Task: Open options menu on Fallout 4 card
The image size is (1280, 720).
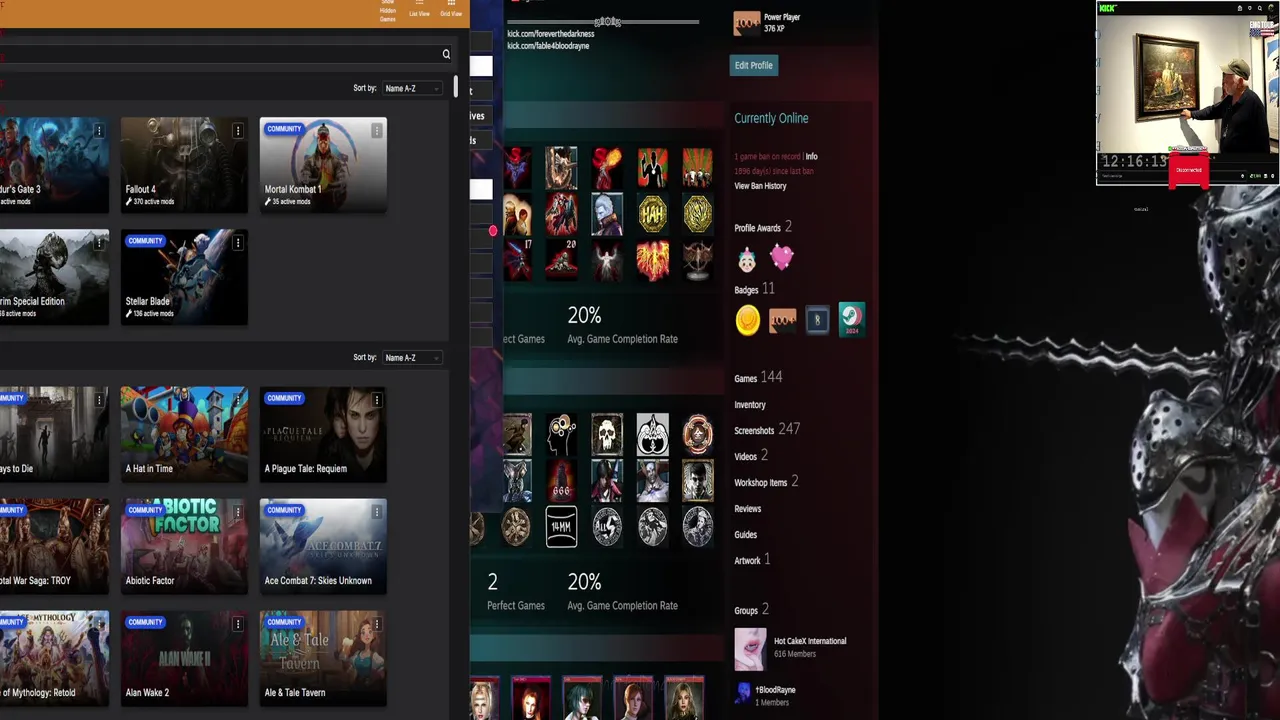Action: click(x=237, y=131)
